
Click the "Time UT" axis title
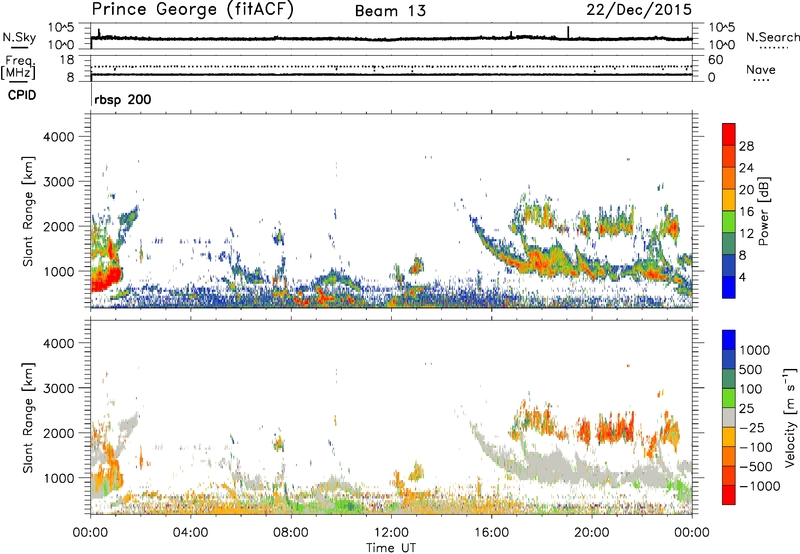point(391,548)
